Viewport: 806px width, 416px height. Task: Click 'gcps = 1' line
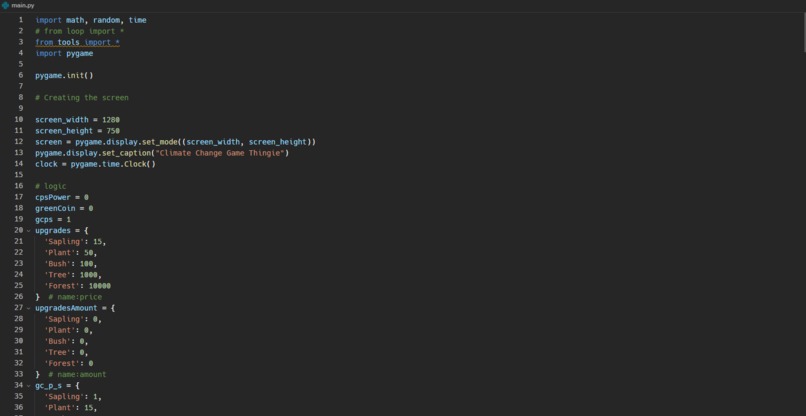point(53,220)
